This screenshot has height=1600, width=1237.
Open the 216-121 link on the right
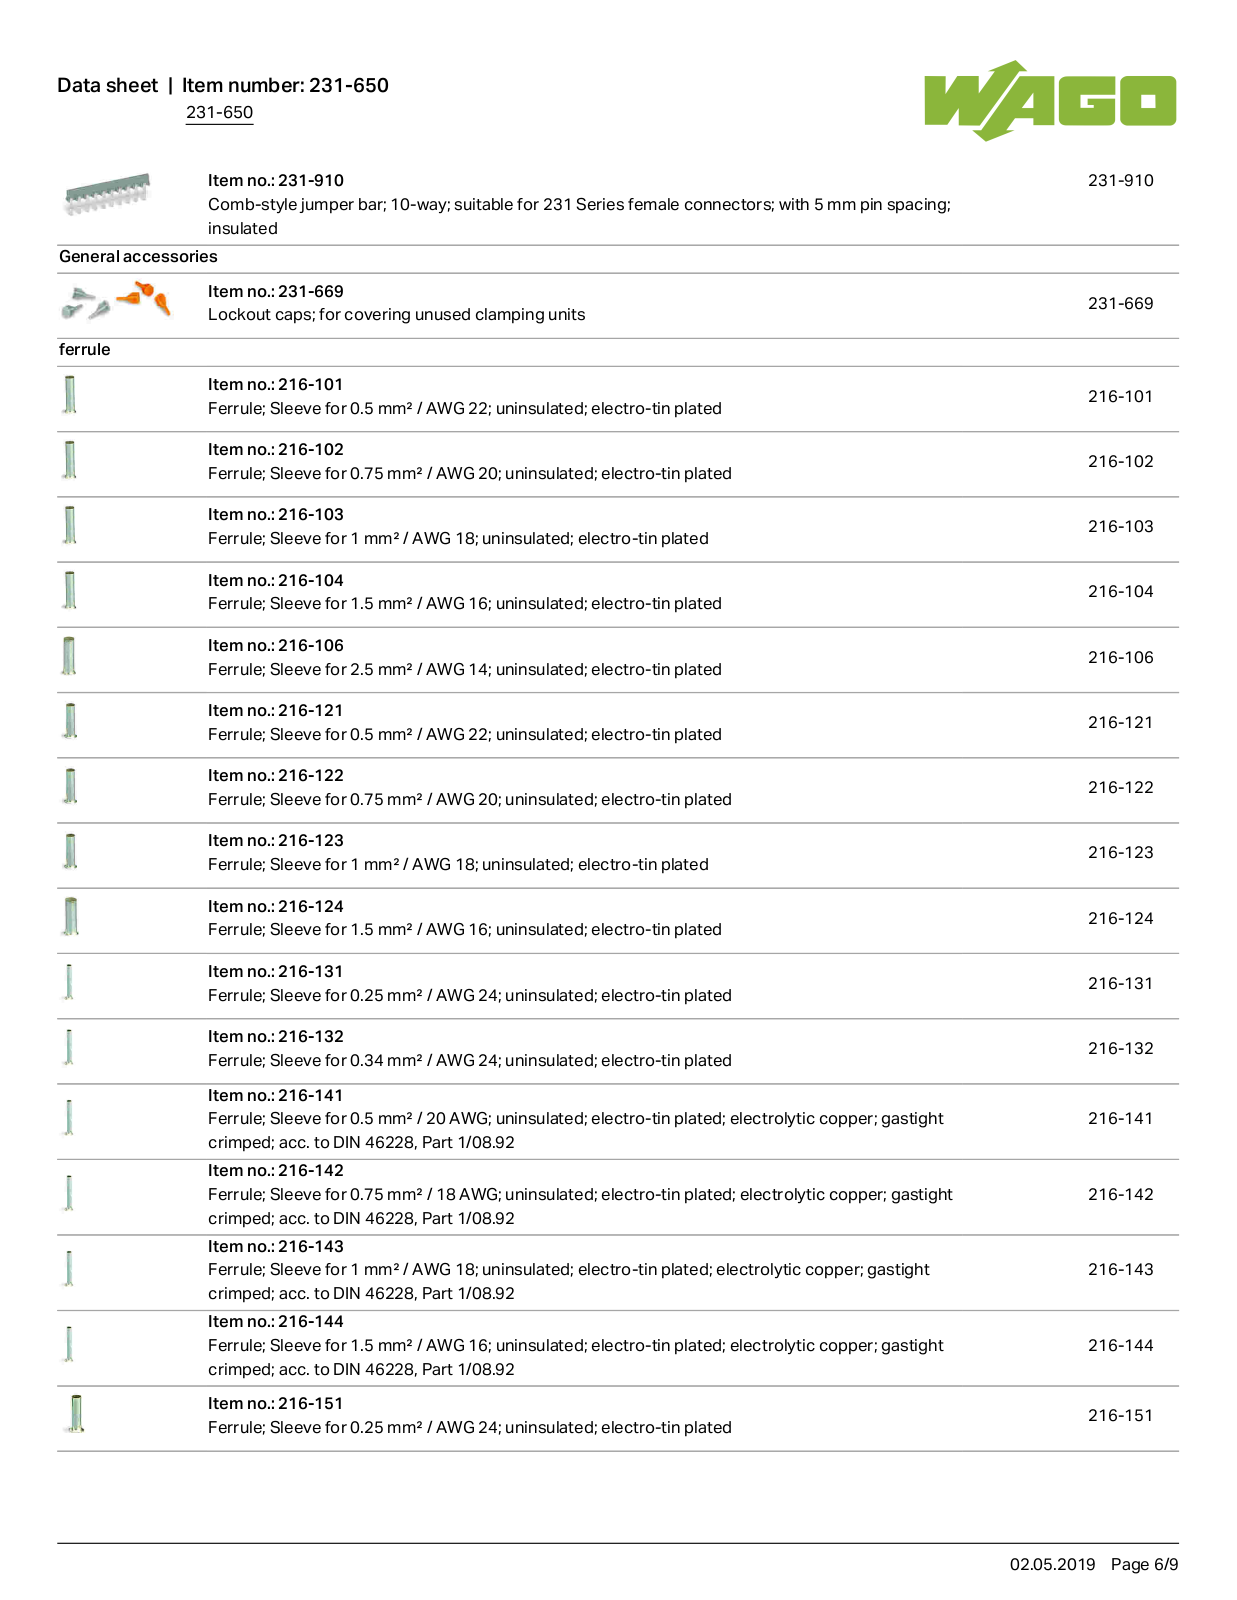tap(1120, 723)
